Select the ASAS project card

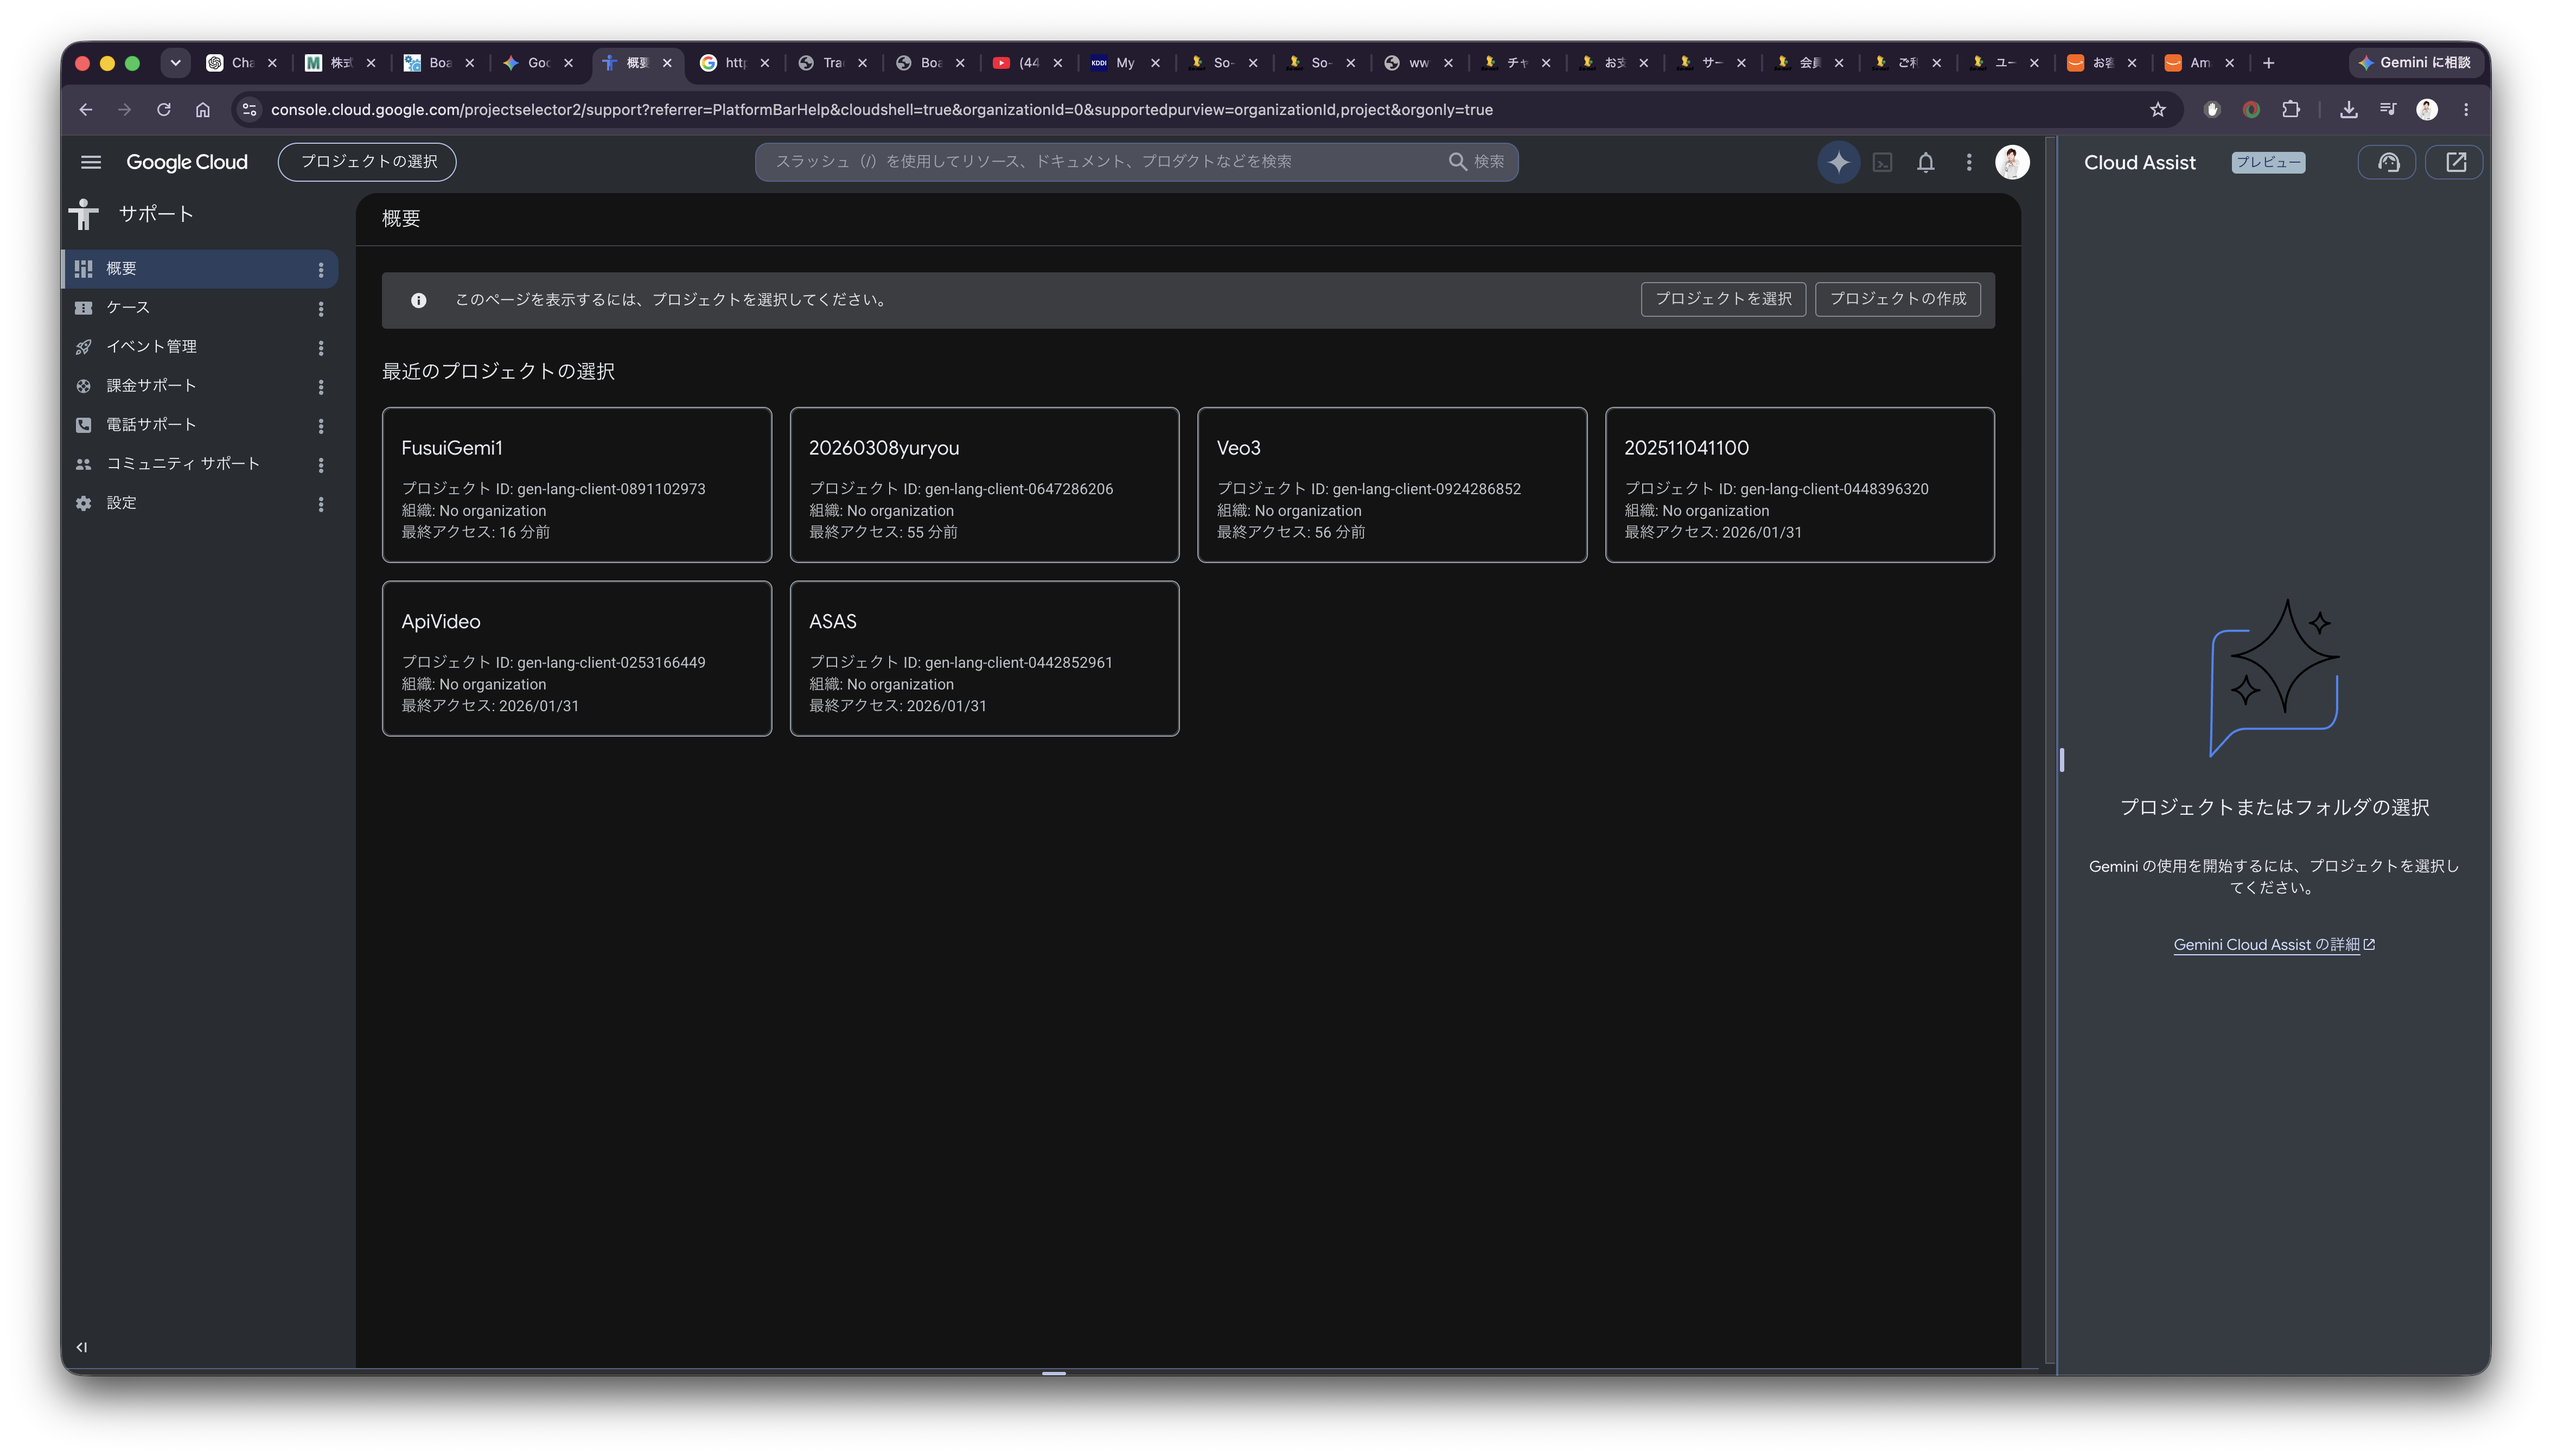coord(984,659)
